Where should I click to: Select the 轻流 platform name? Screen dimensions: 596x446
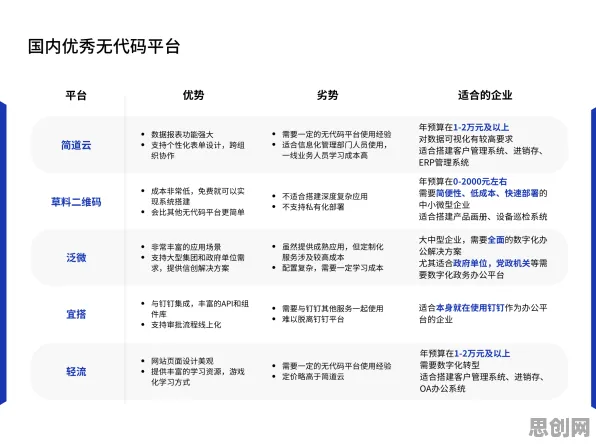[x=76, y=371]
